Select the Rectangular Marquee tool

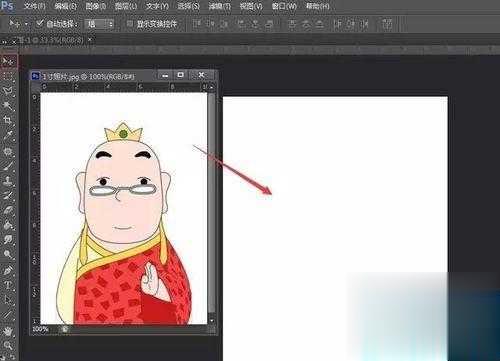(x=8, y=76)
